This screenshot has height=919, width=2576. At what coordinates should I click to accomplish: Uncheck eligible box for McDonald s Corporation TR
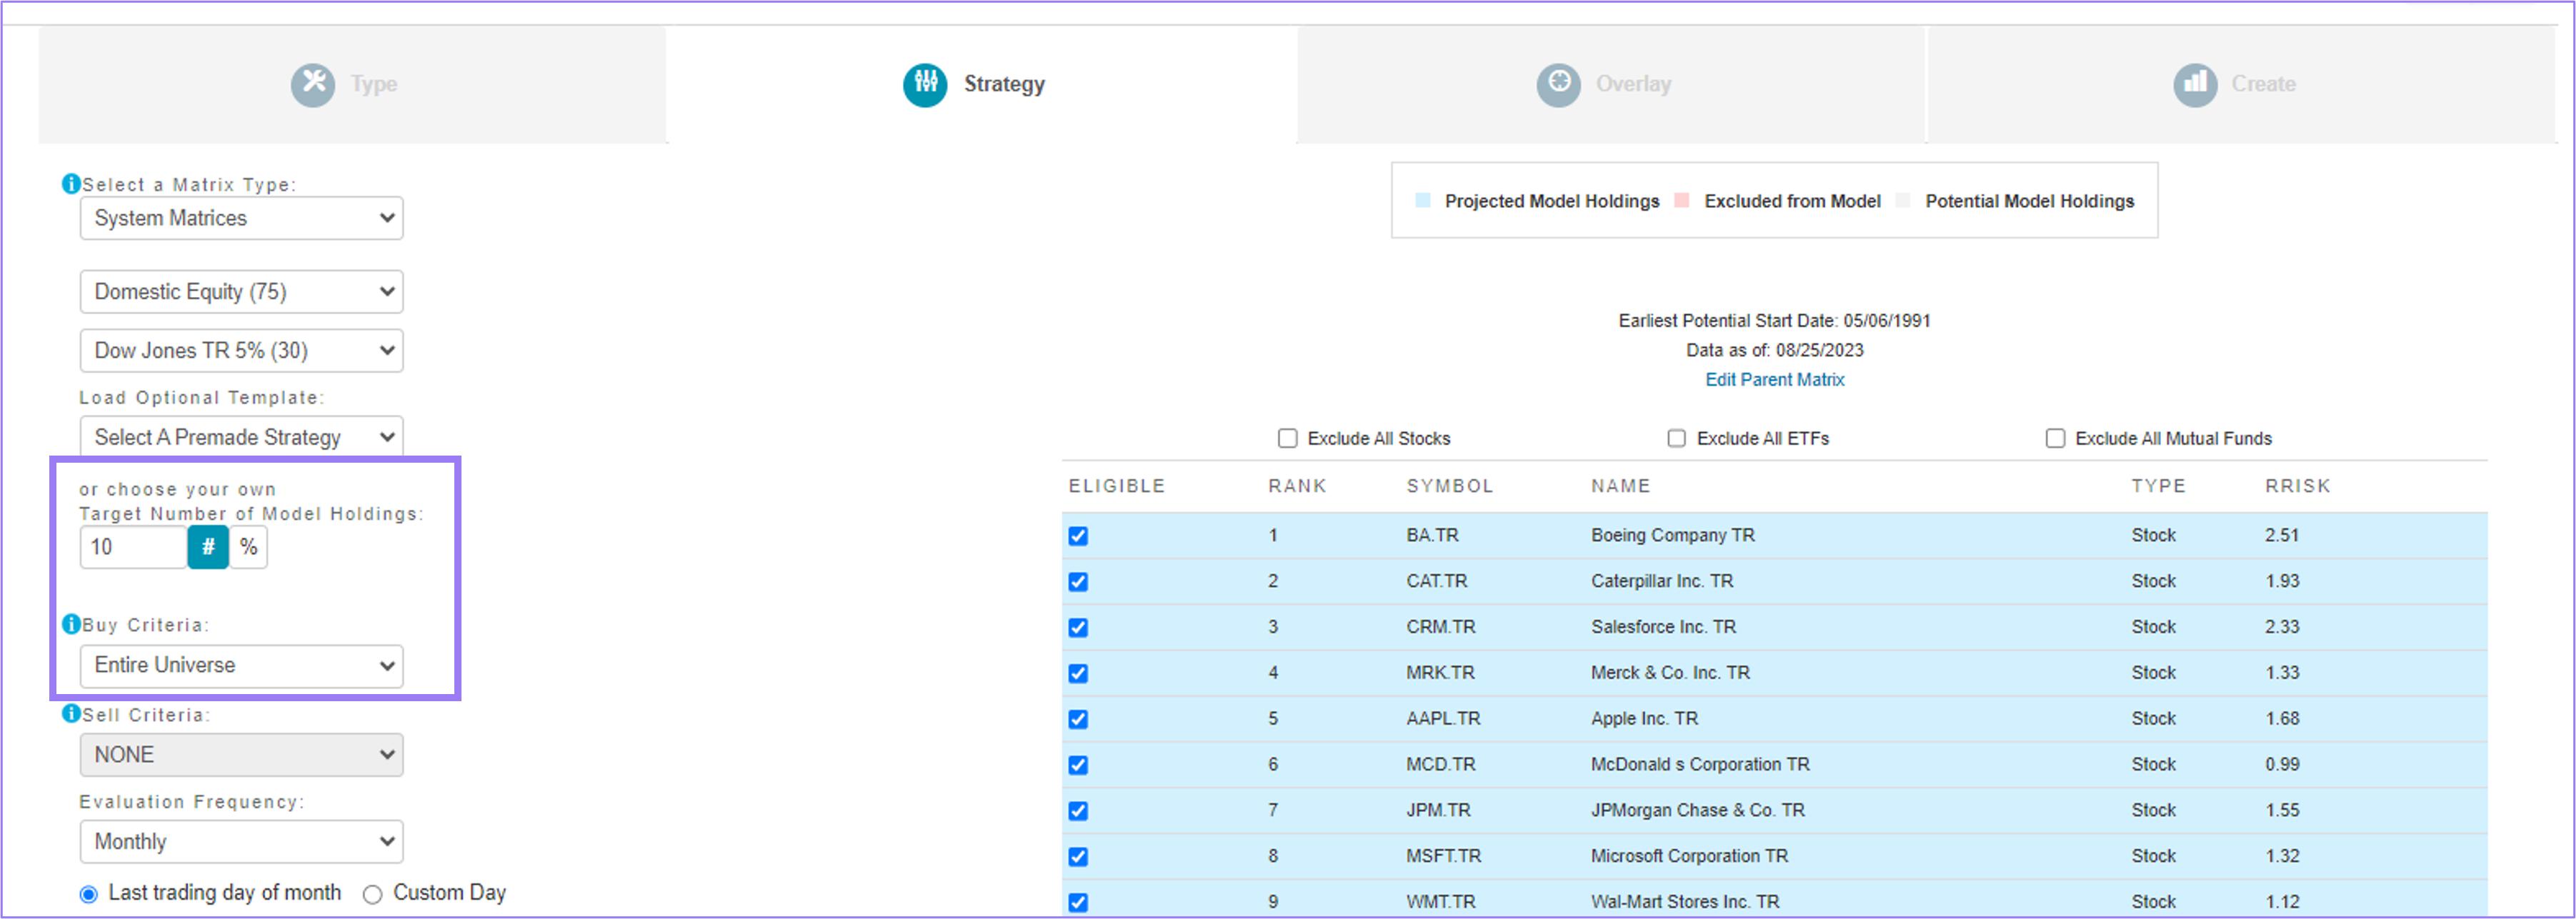point(1078,766)
